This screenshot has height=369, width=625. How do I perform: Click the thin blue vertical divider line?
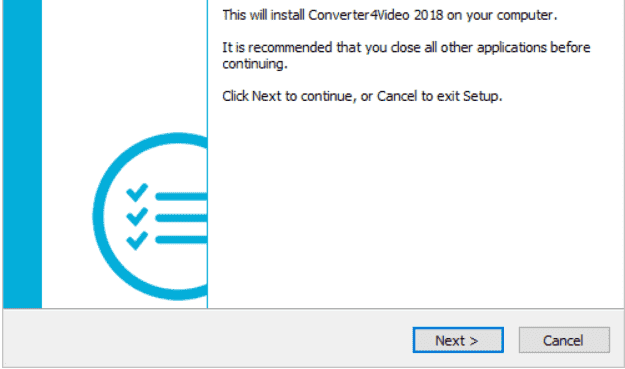pyautogui.click(x=208, y=154)
